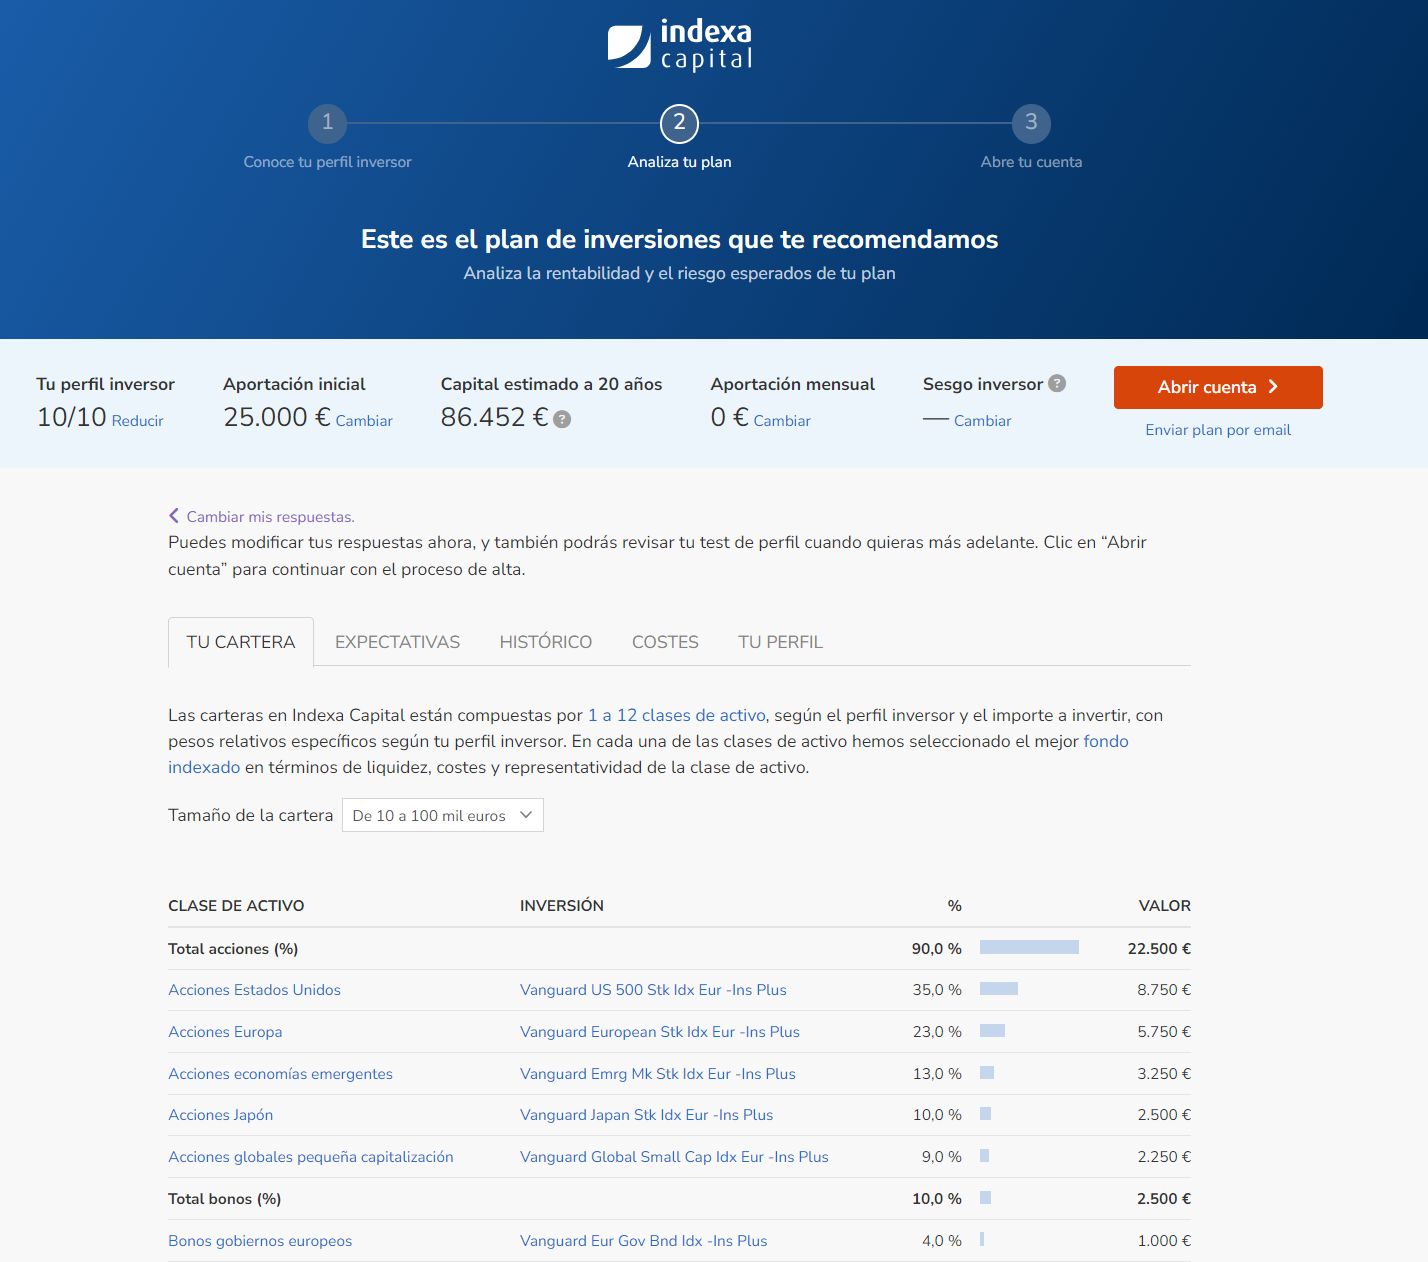Screen dimensions: 1428x1262
Task: Open the HISTÓRICO tab
Action: pos(546,642)
